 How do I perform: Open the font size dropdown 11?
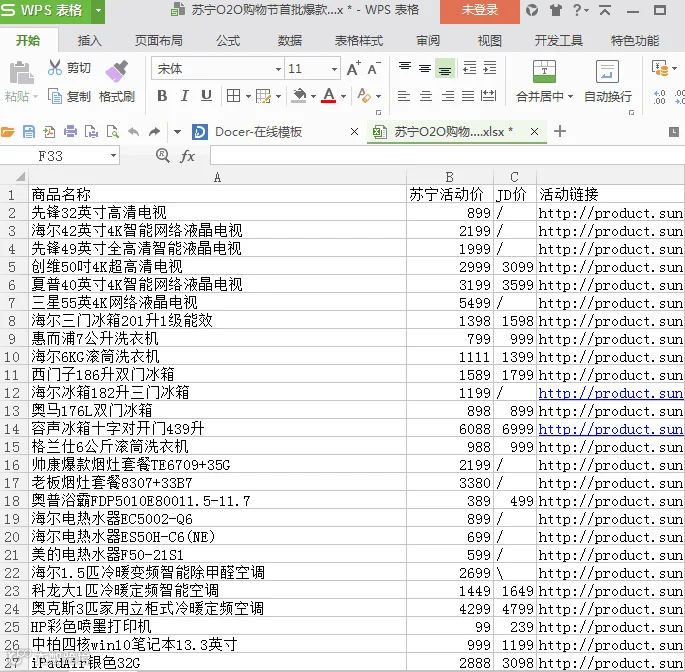334,69
